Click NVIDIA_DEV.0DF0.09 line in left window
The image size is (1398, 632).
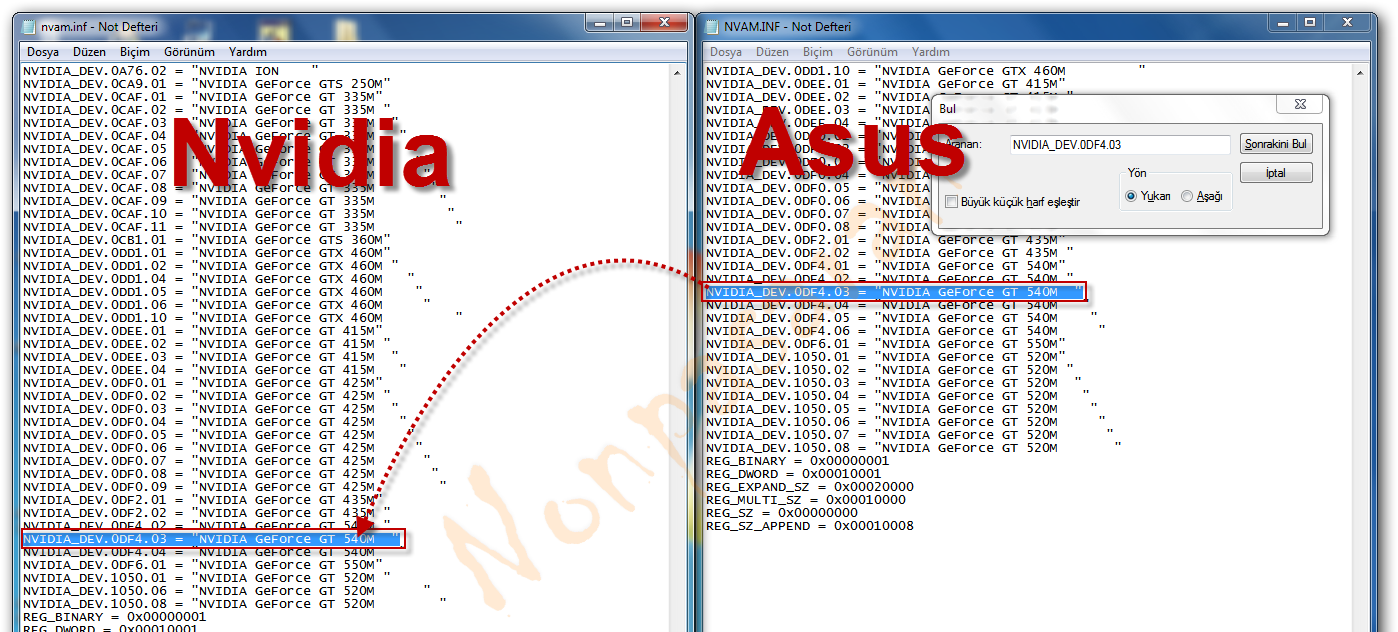click(x=234, y=487)
